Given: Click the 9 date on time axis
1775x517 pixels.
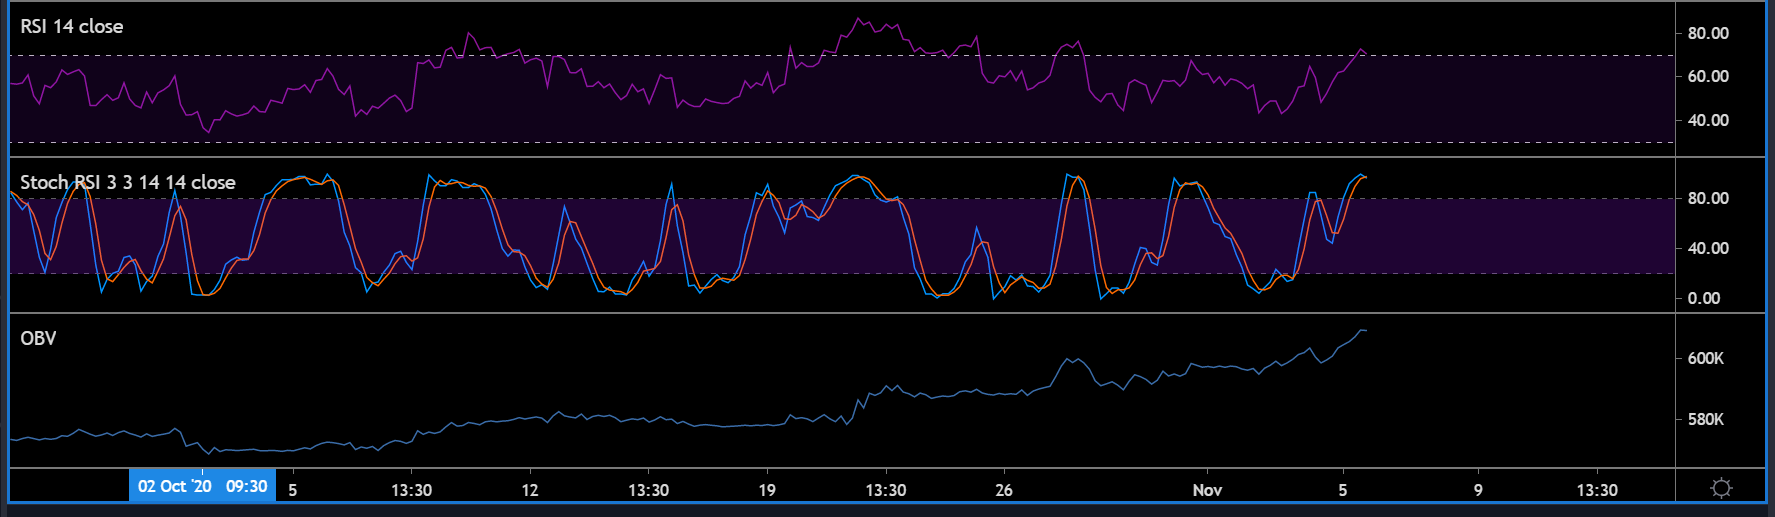Looking at the screenshot, I should tap(1478, 490).
